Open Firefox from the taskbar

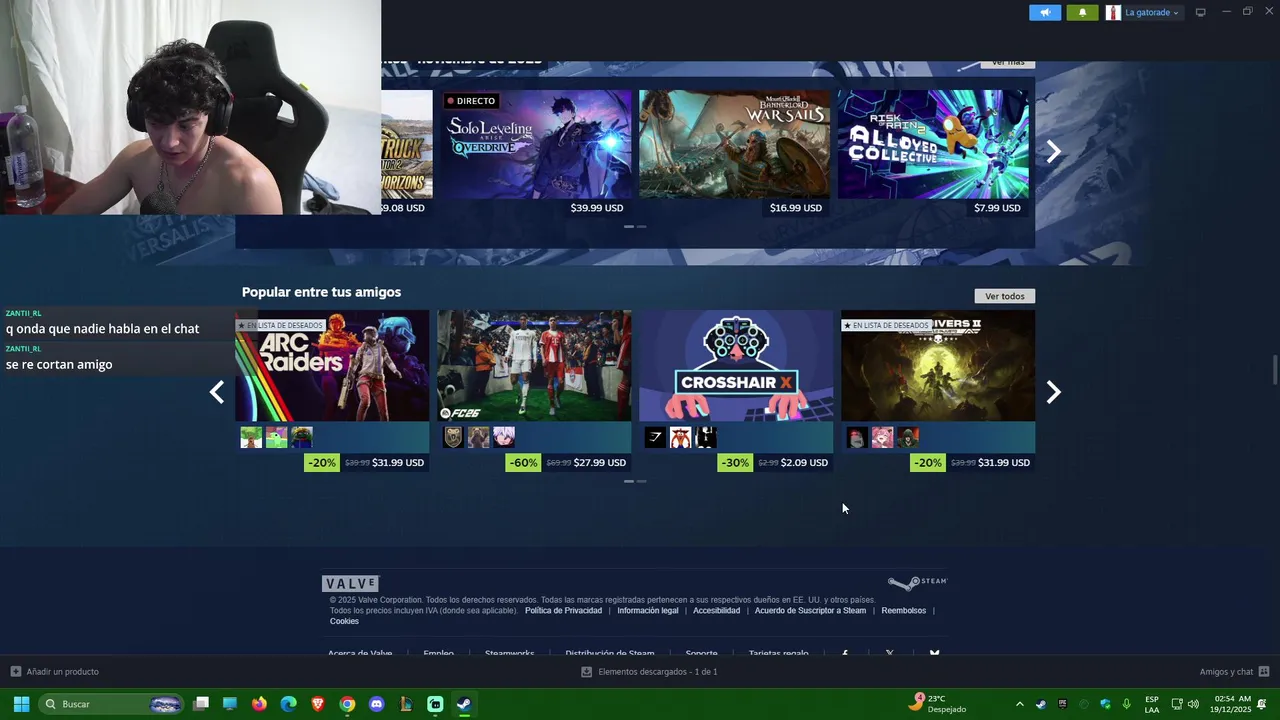(x=259, y=704)
